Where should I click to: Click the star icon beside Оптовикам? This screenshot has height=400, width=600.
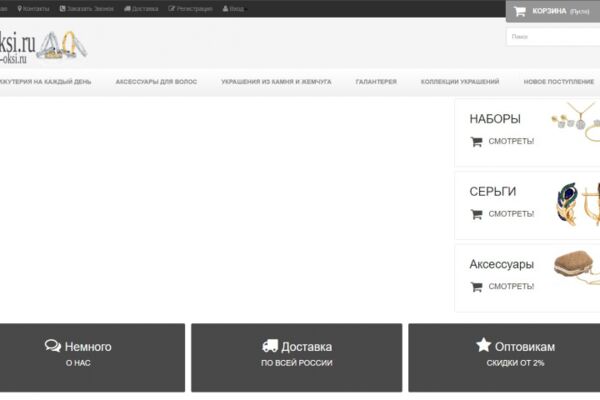(483, 345)
